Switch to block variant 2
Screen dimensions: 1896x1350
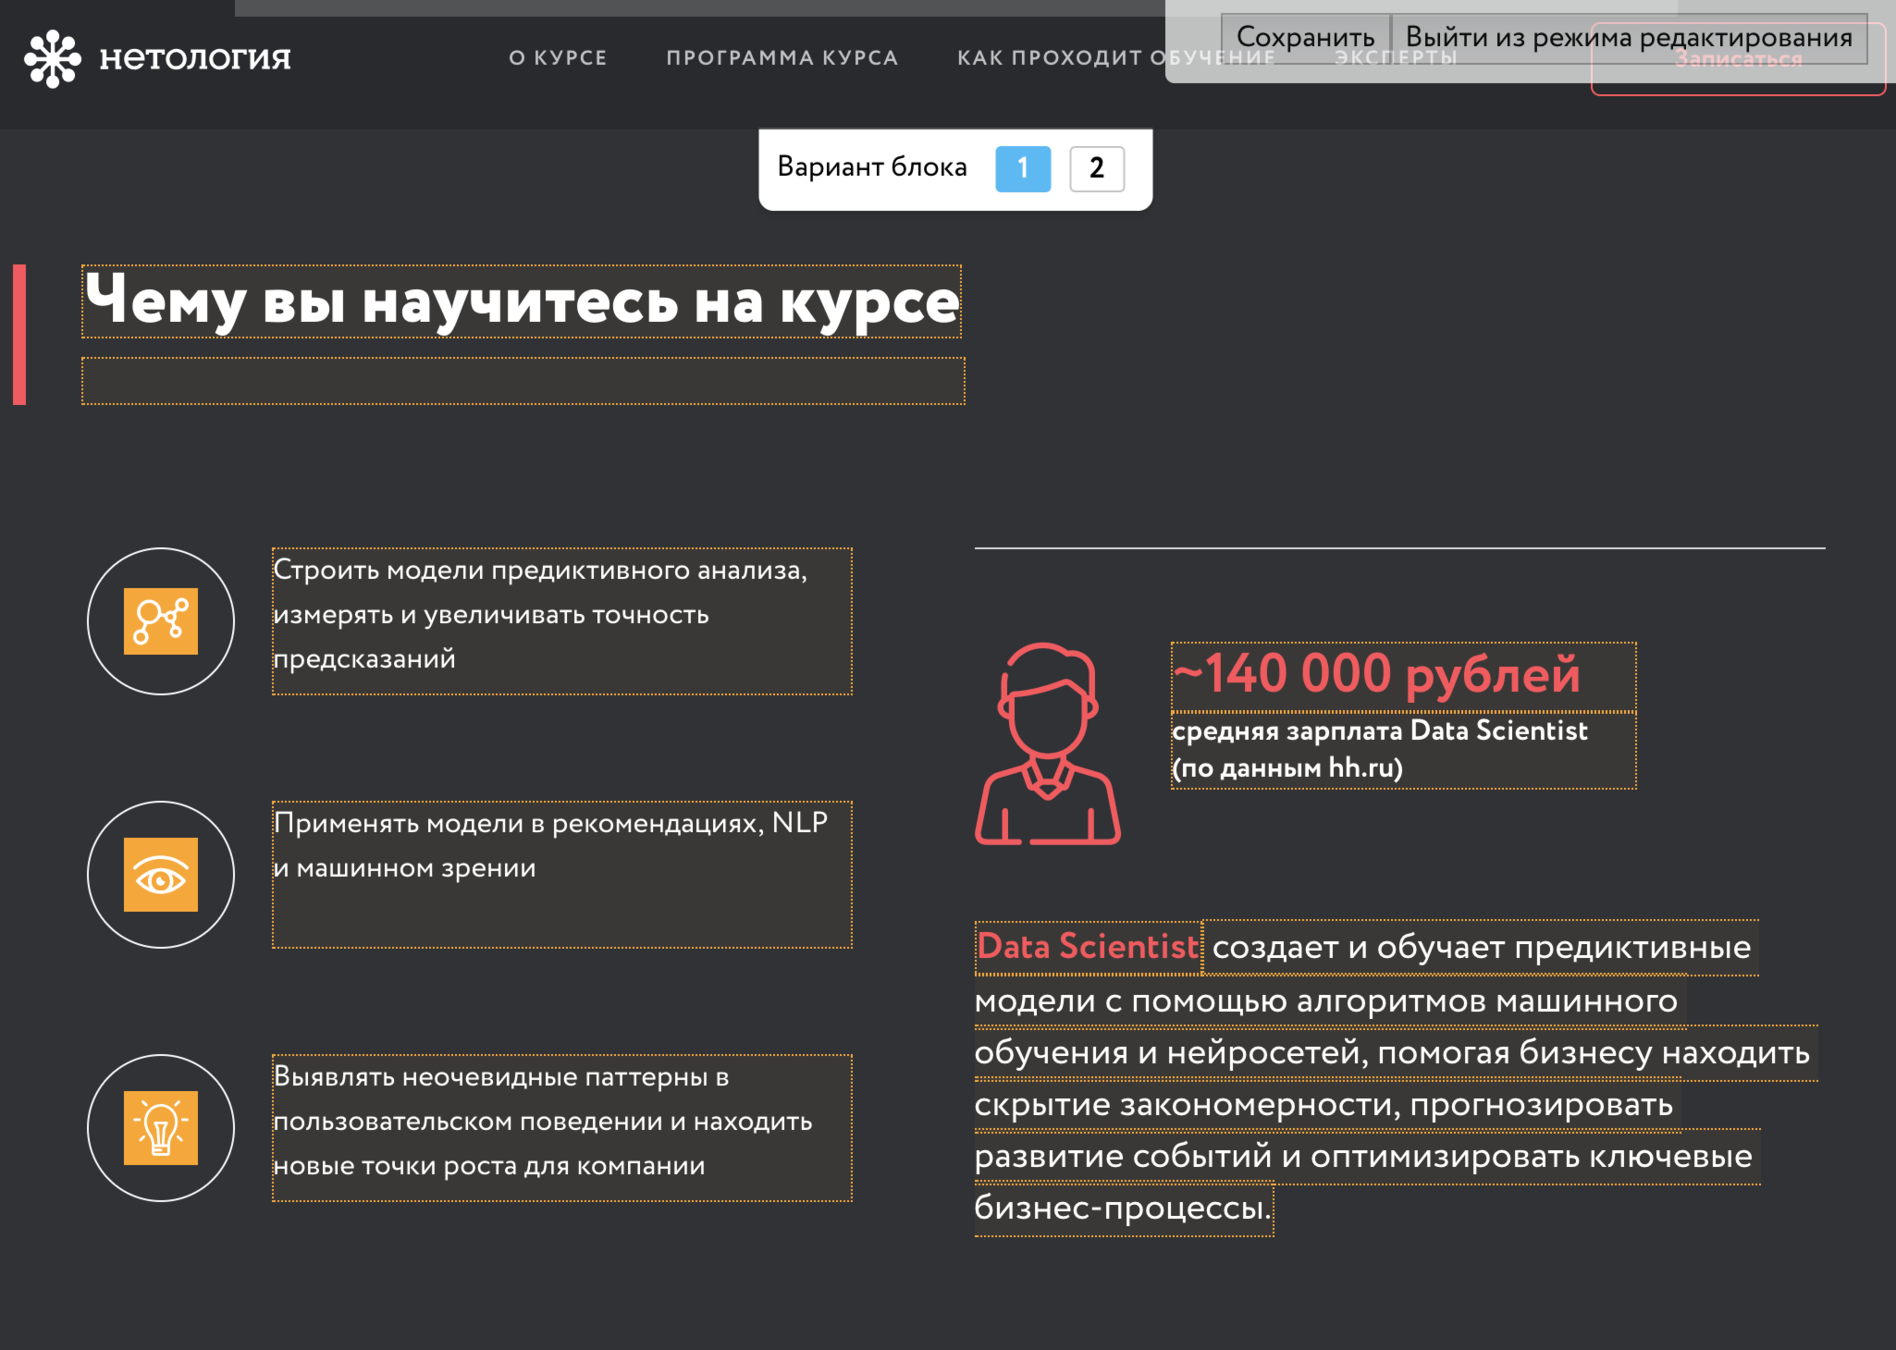coord(1096,168)
